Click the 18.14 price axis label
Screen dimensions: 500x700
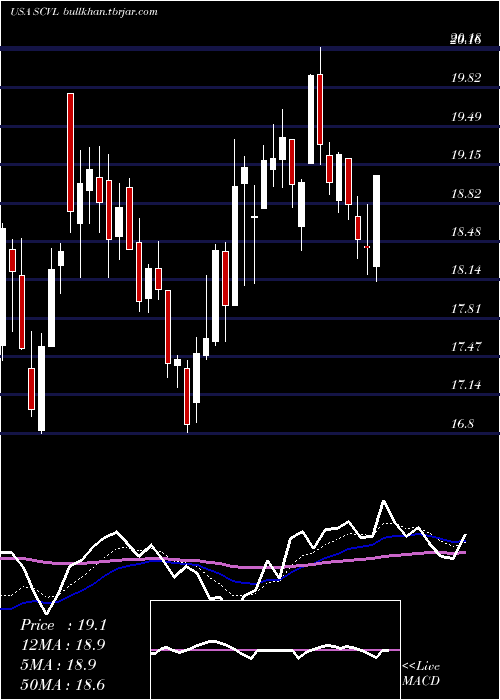(467, 270)
